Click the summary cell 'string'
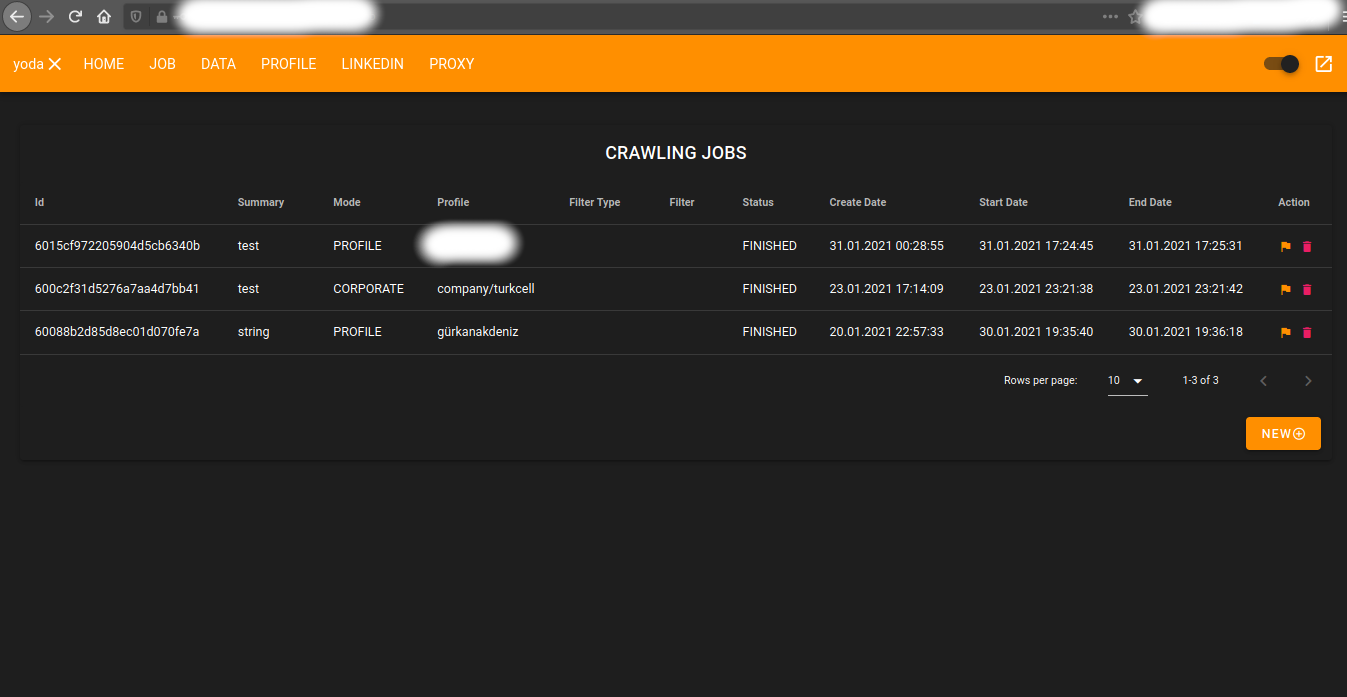The width and height of the screenshot is (1347, 697). (x=254, y=332)
